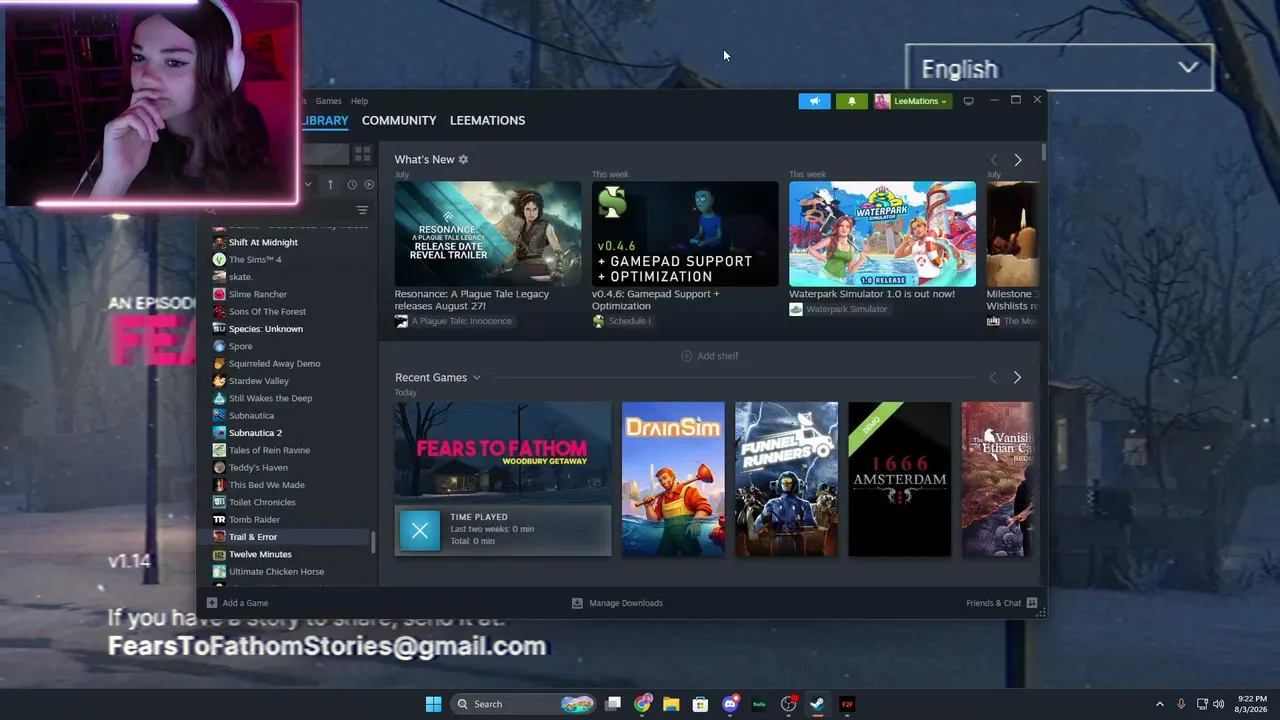The width and height of the screenshot is (1280, 720).
Task: Enter Big Picture mode via monitor icon
Action: (968, 101)
